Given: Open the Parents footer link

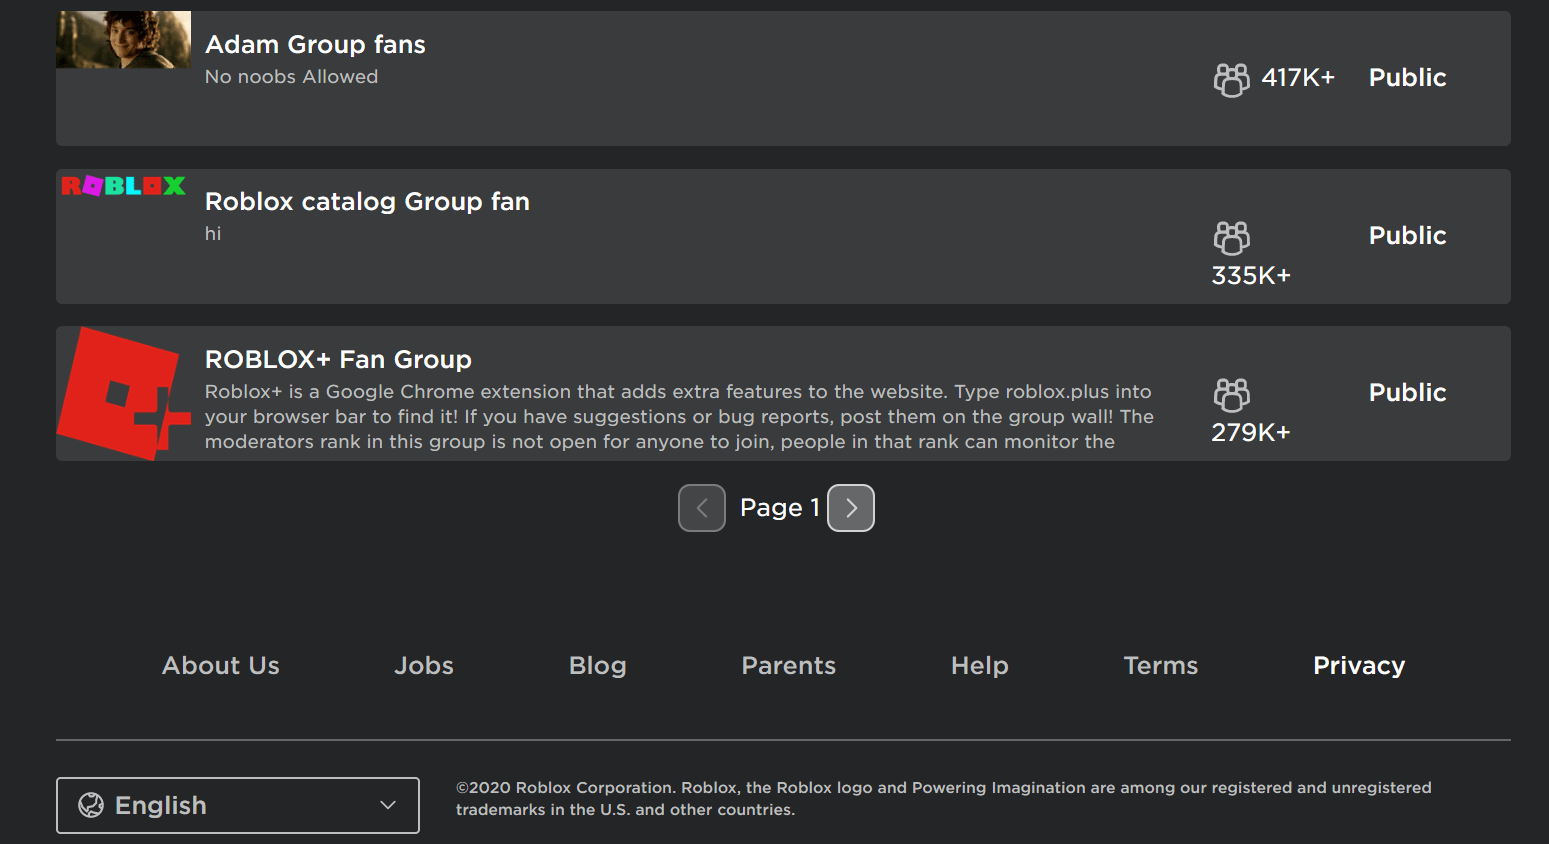Looking at the screenshot, I should (789, 666).
